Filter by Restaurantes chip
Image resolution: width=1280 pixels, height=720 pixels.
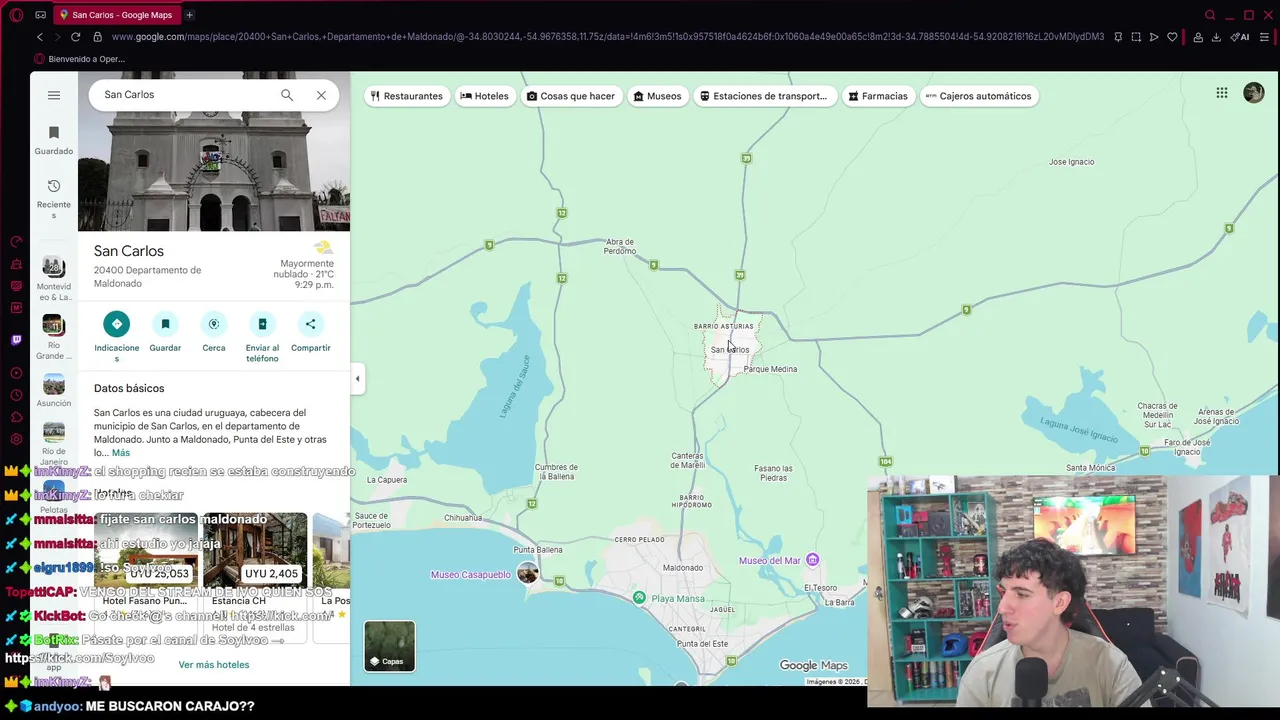pyautogui.click(x=406, y=96)
